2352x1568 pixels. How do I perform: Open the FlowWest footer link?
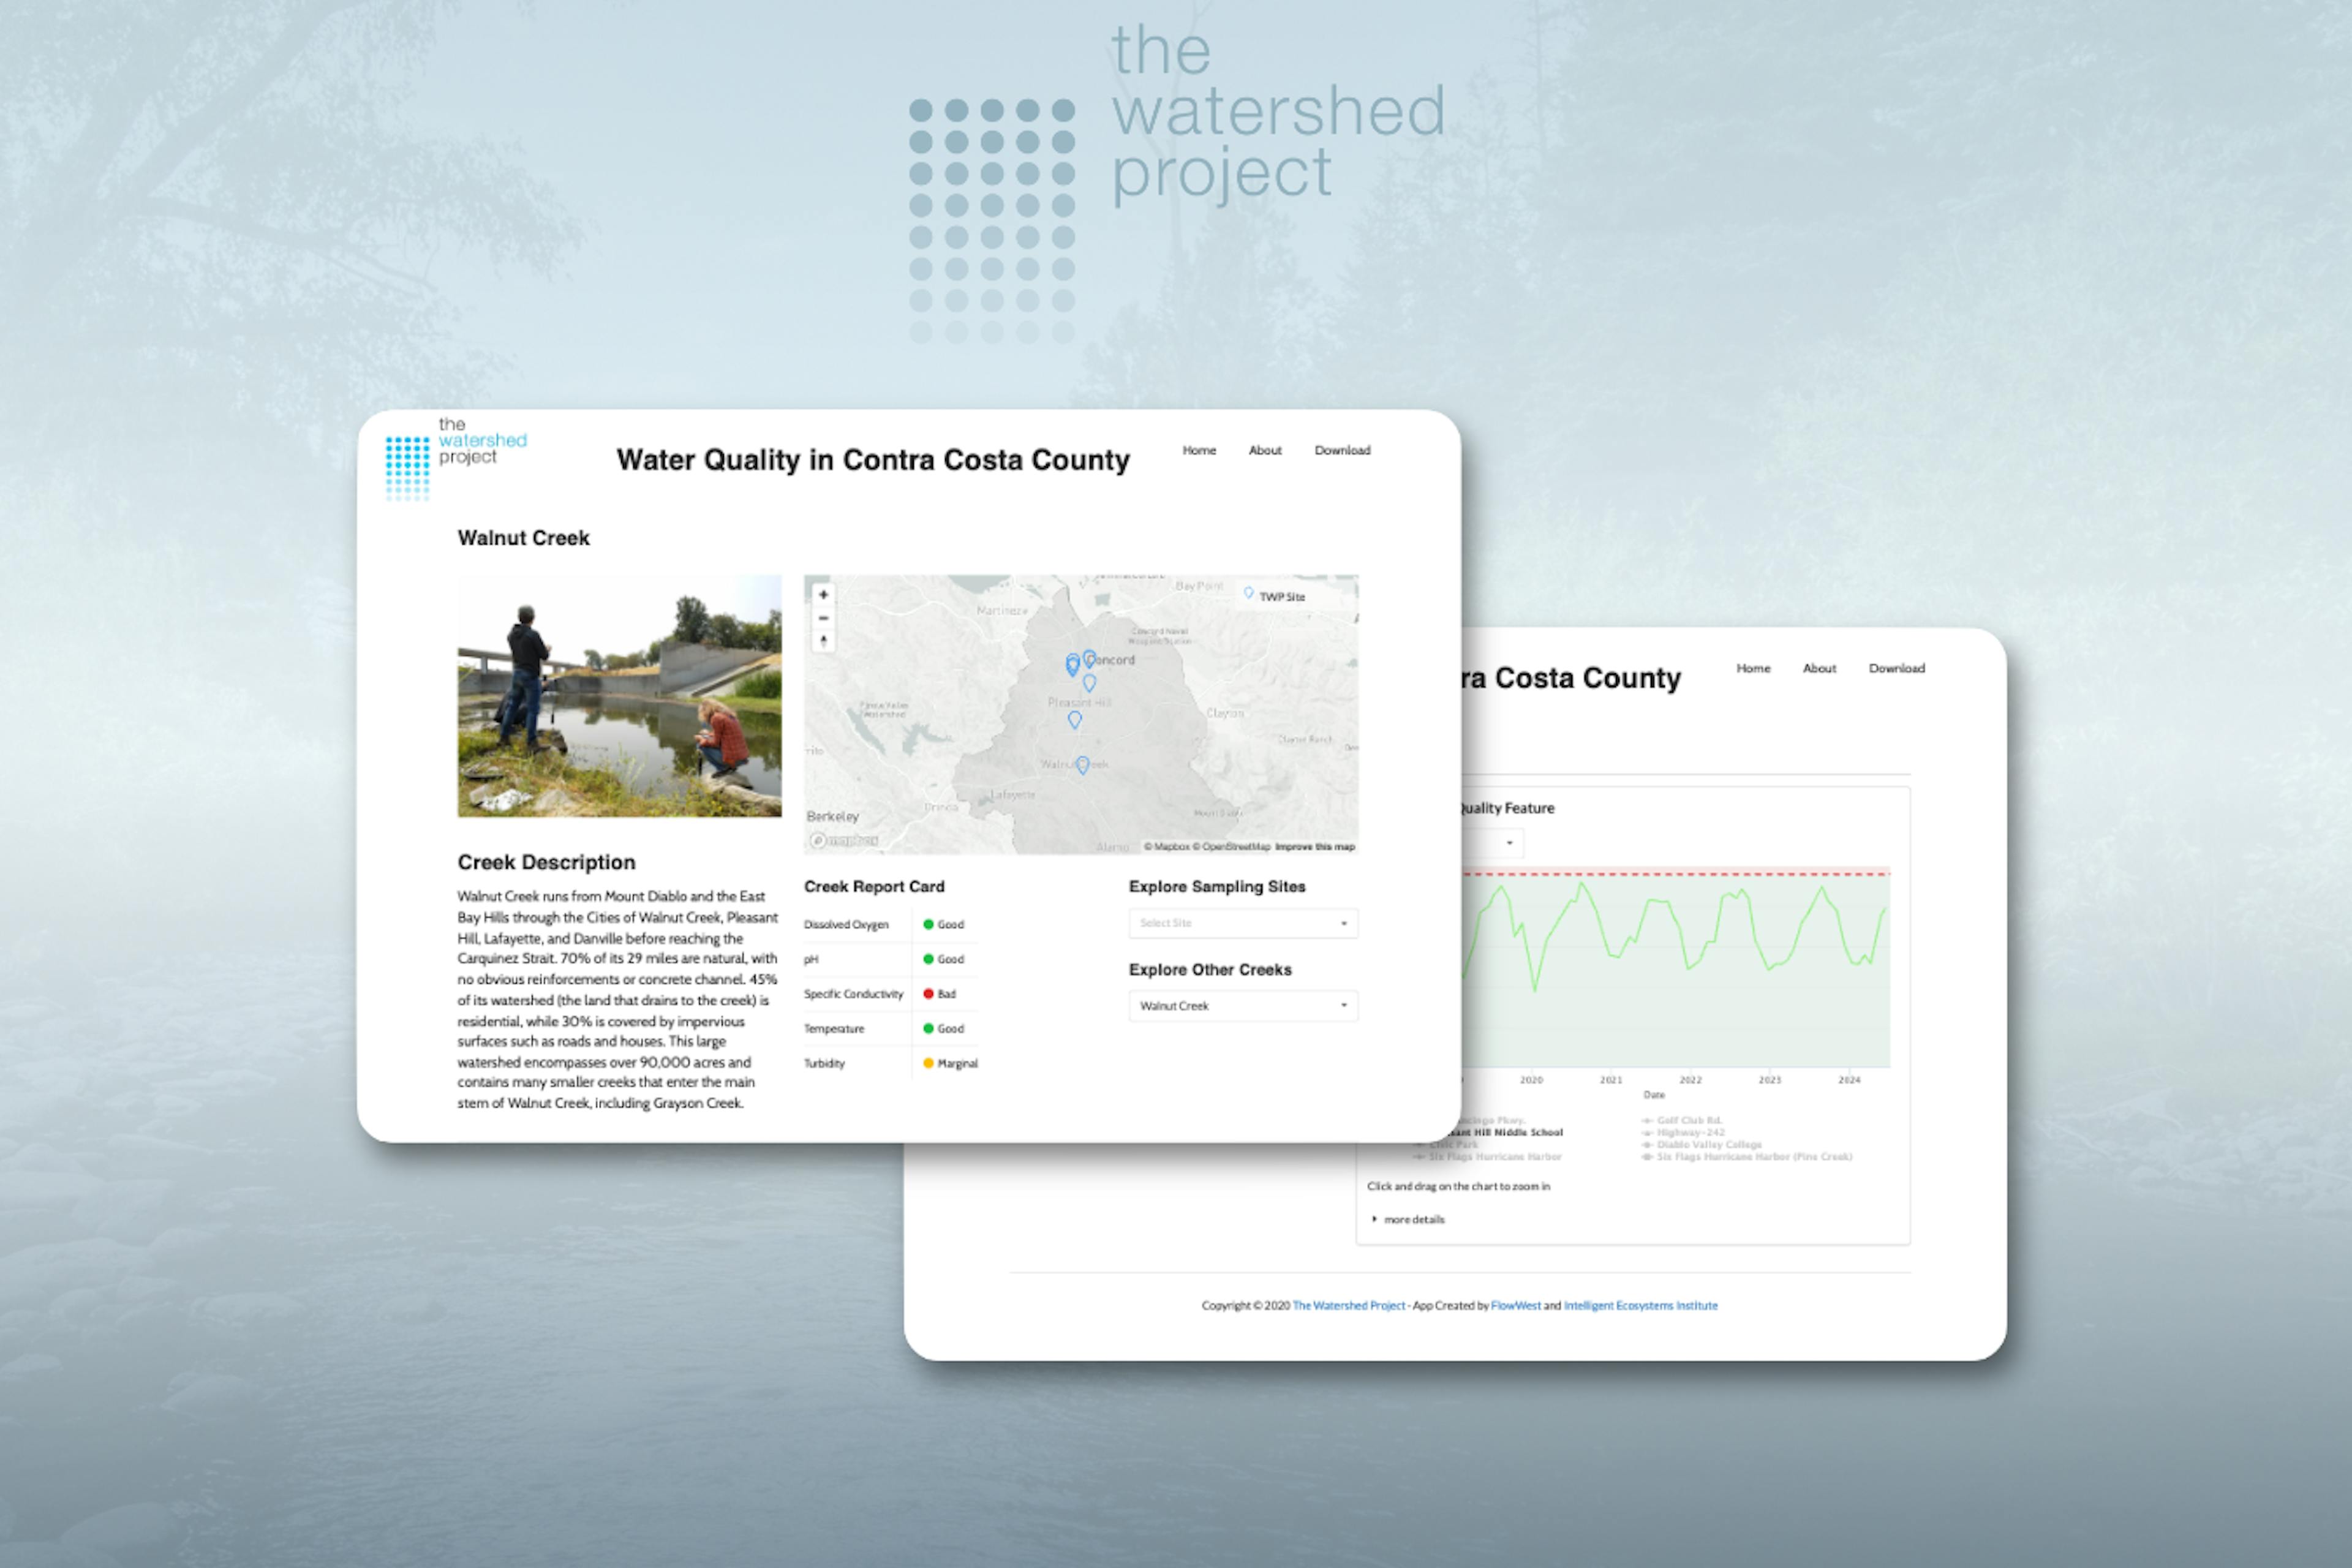click(x=1515, y=1305)
